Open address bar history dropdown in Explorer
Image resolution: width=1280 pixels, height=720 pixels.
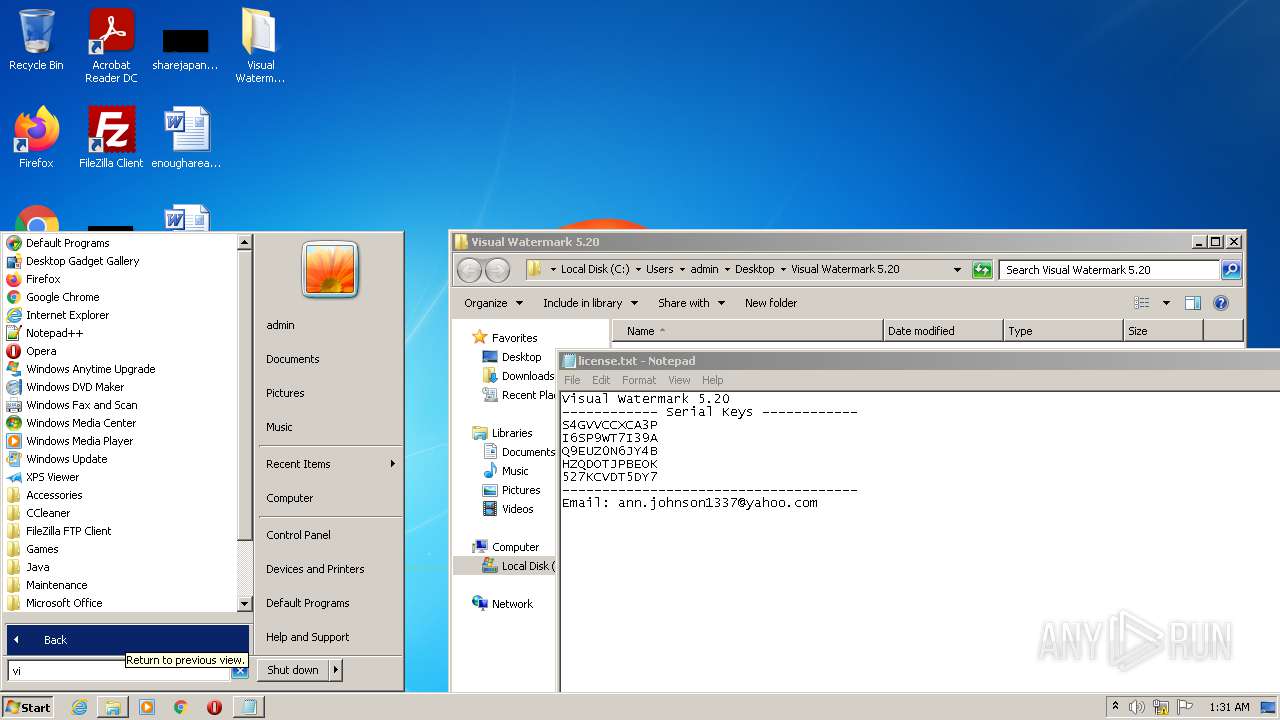tap(957, 270)
